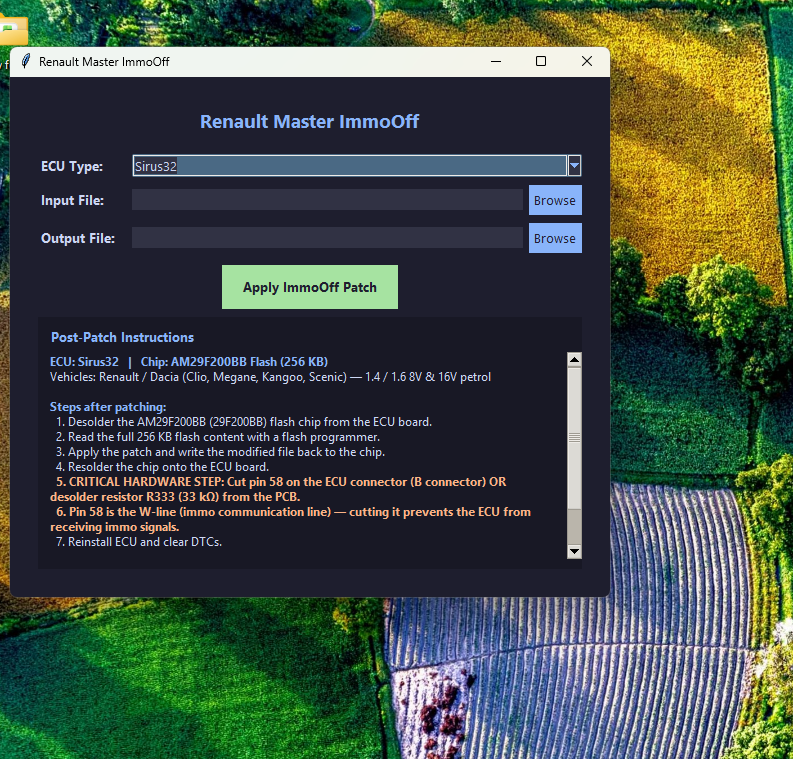The width and height of the screenshot is (793, 759).
Task: Click step 1 'Desolder the AM29F200BB' line
Action: coord(244,422)
